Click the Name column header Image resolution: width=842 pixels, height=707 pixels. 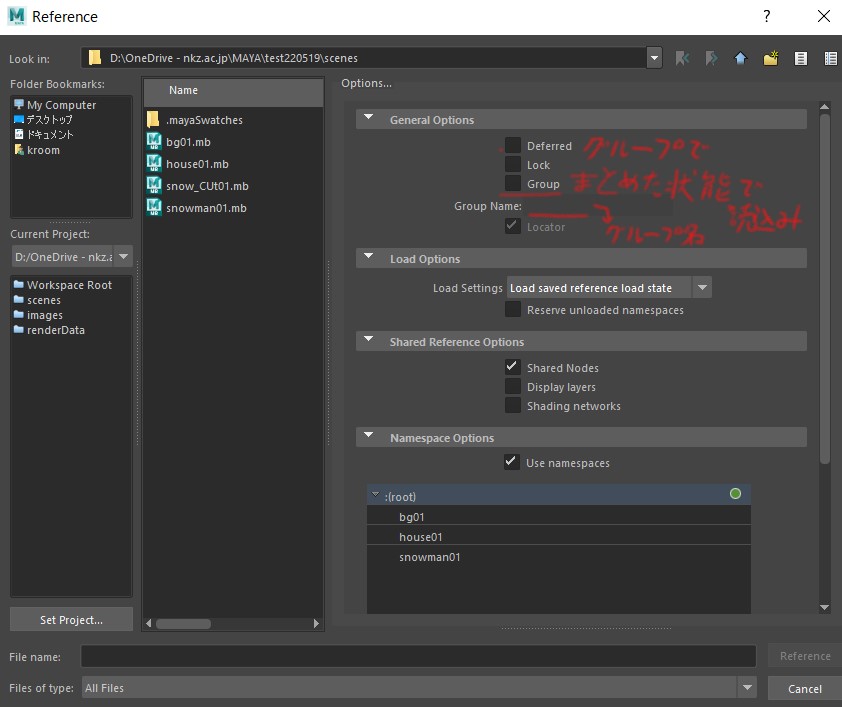(x=234, y=92)
